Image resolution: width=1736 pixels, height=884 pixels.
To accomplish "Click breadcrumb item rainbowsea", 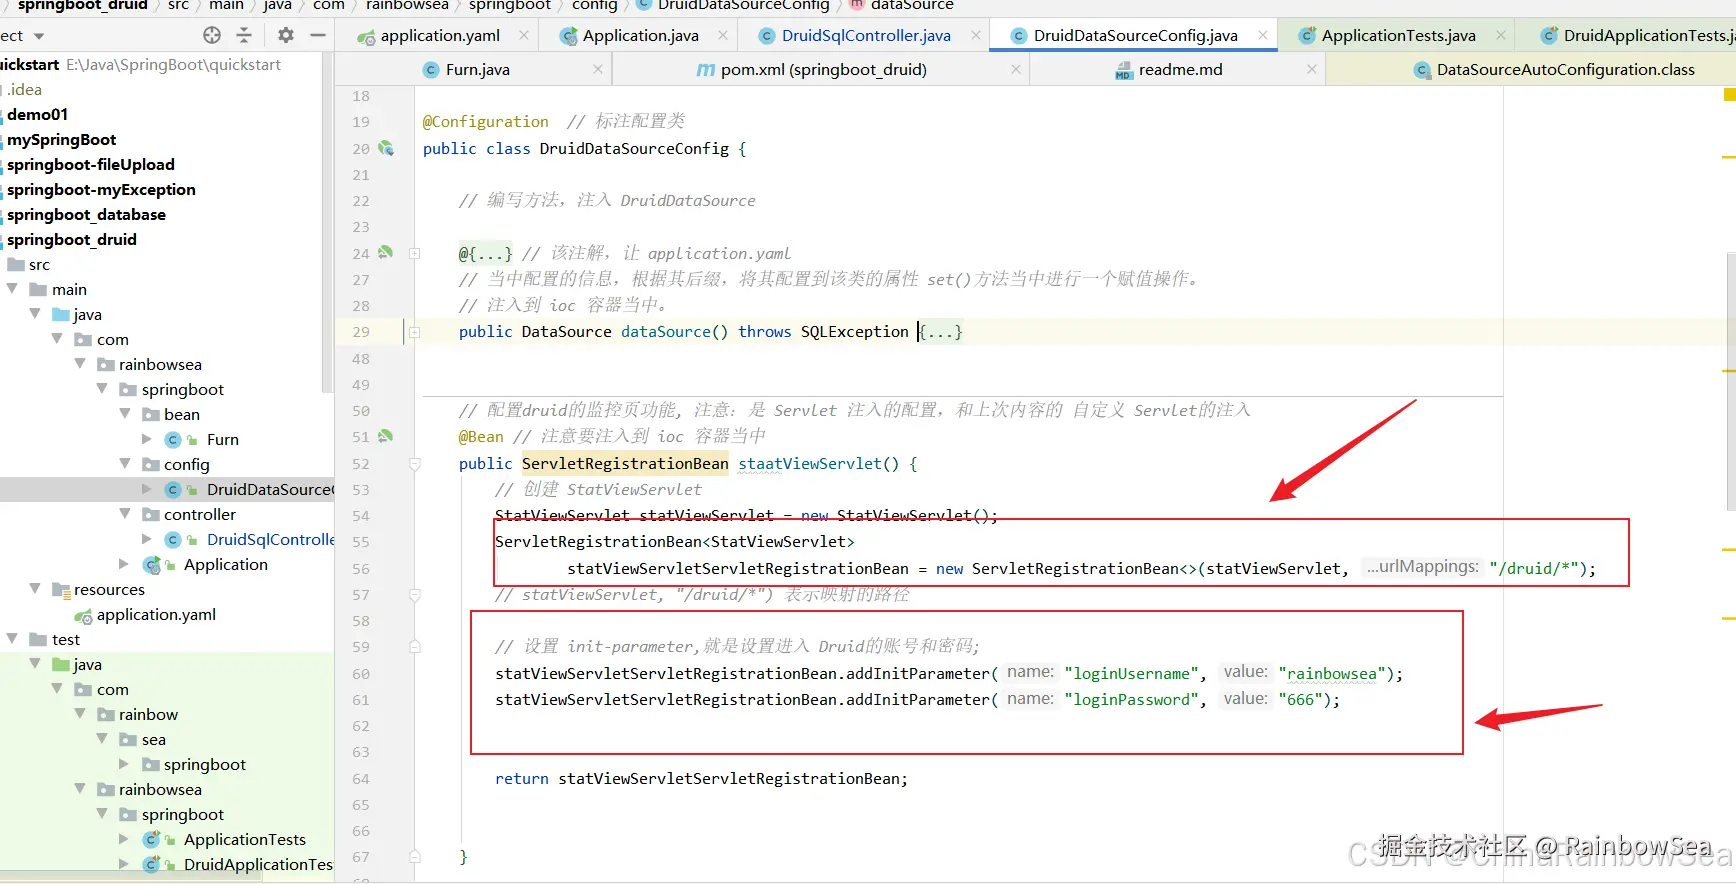I will (407, 5).
